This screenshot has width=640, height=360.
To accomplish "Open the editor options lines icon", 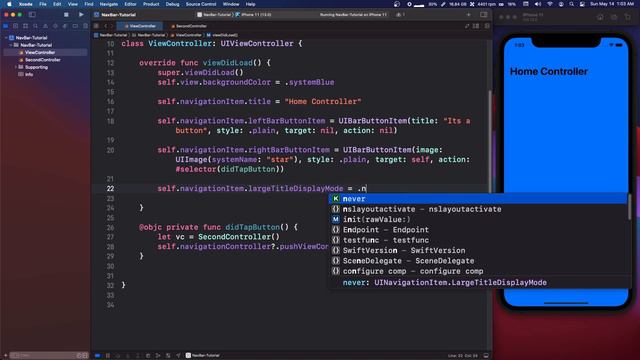I will tap(476, 26).
